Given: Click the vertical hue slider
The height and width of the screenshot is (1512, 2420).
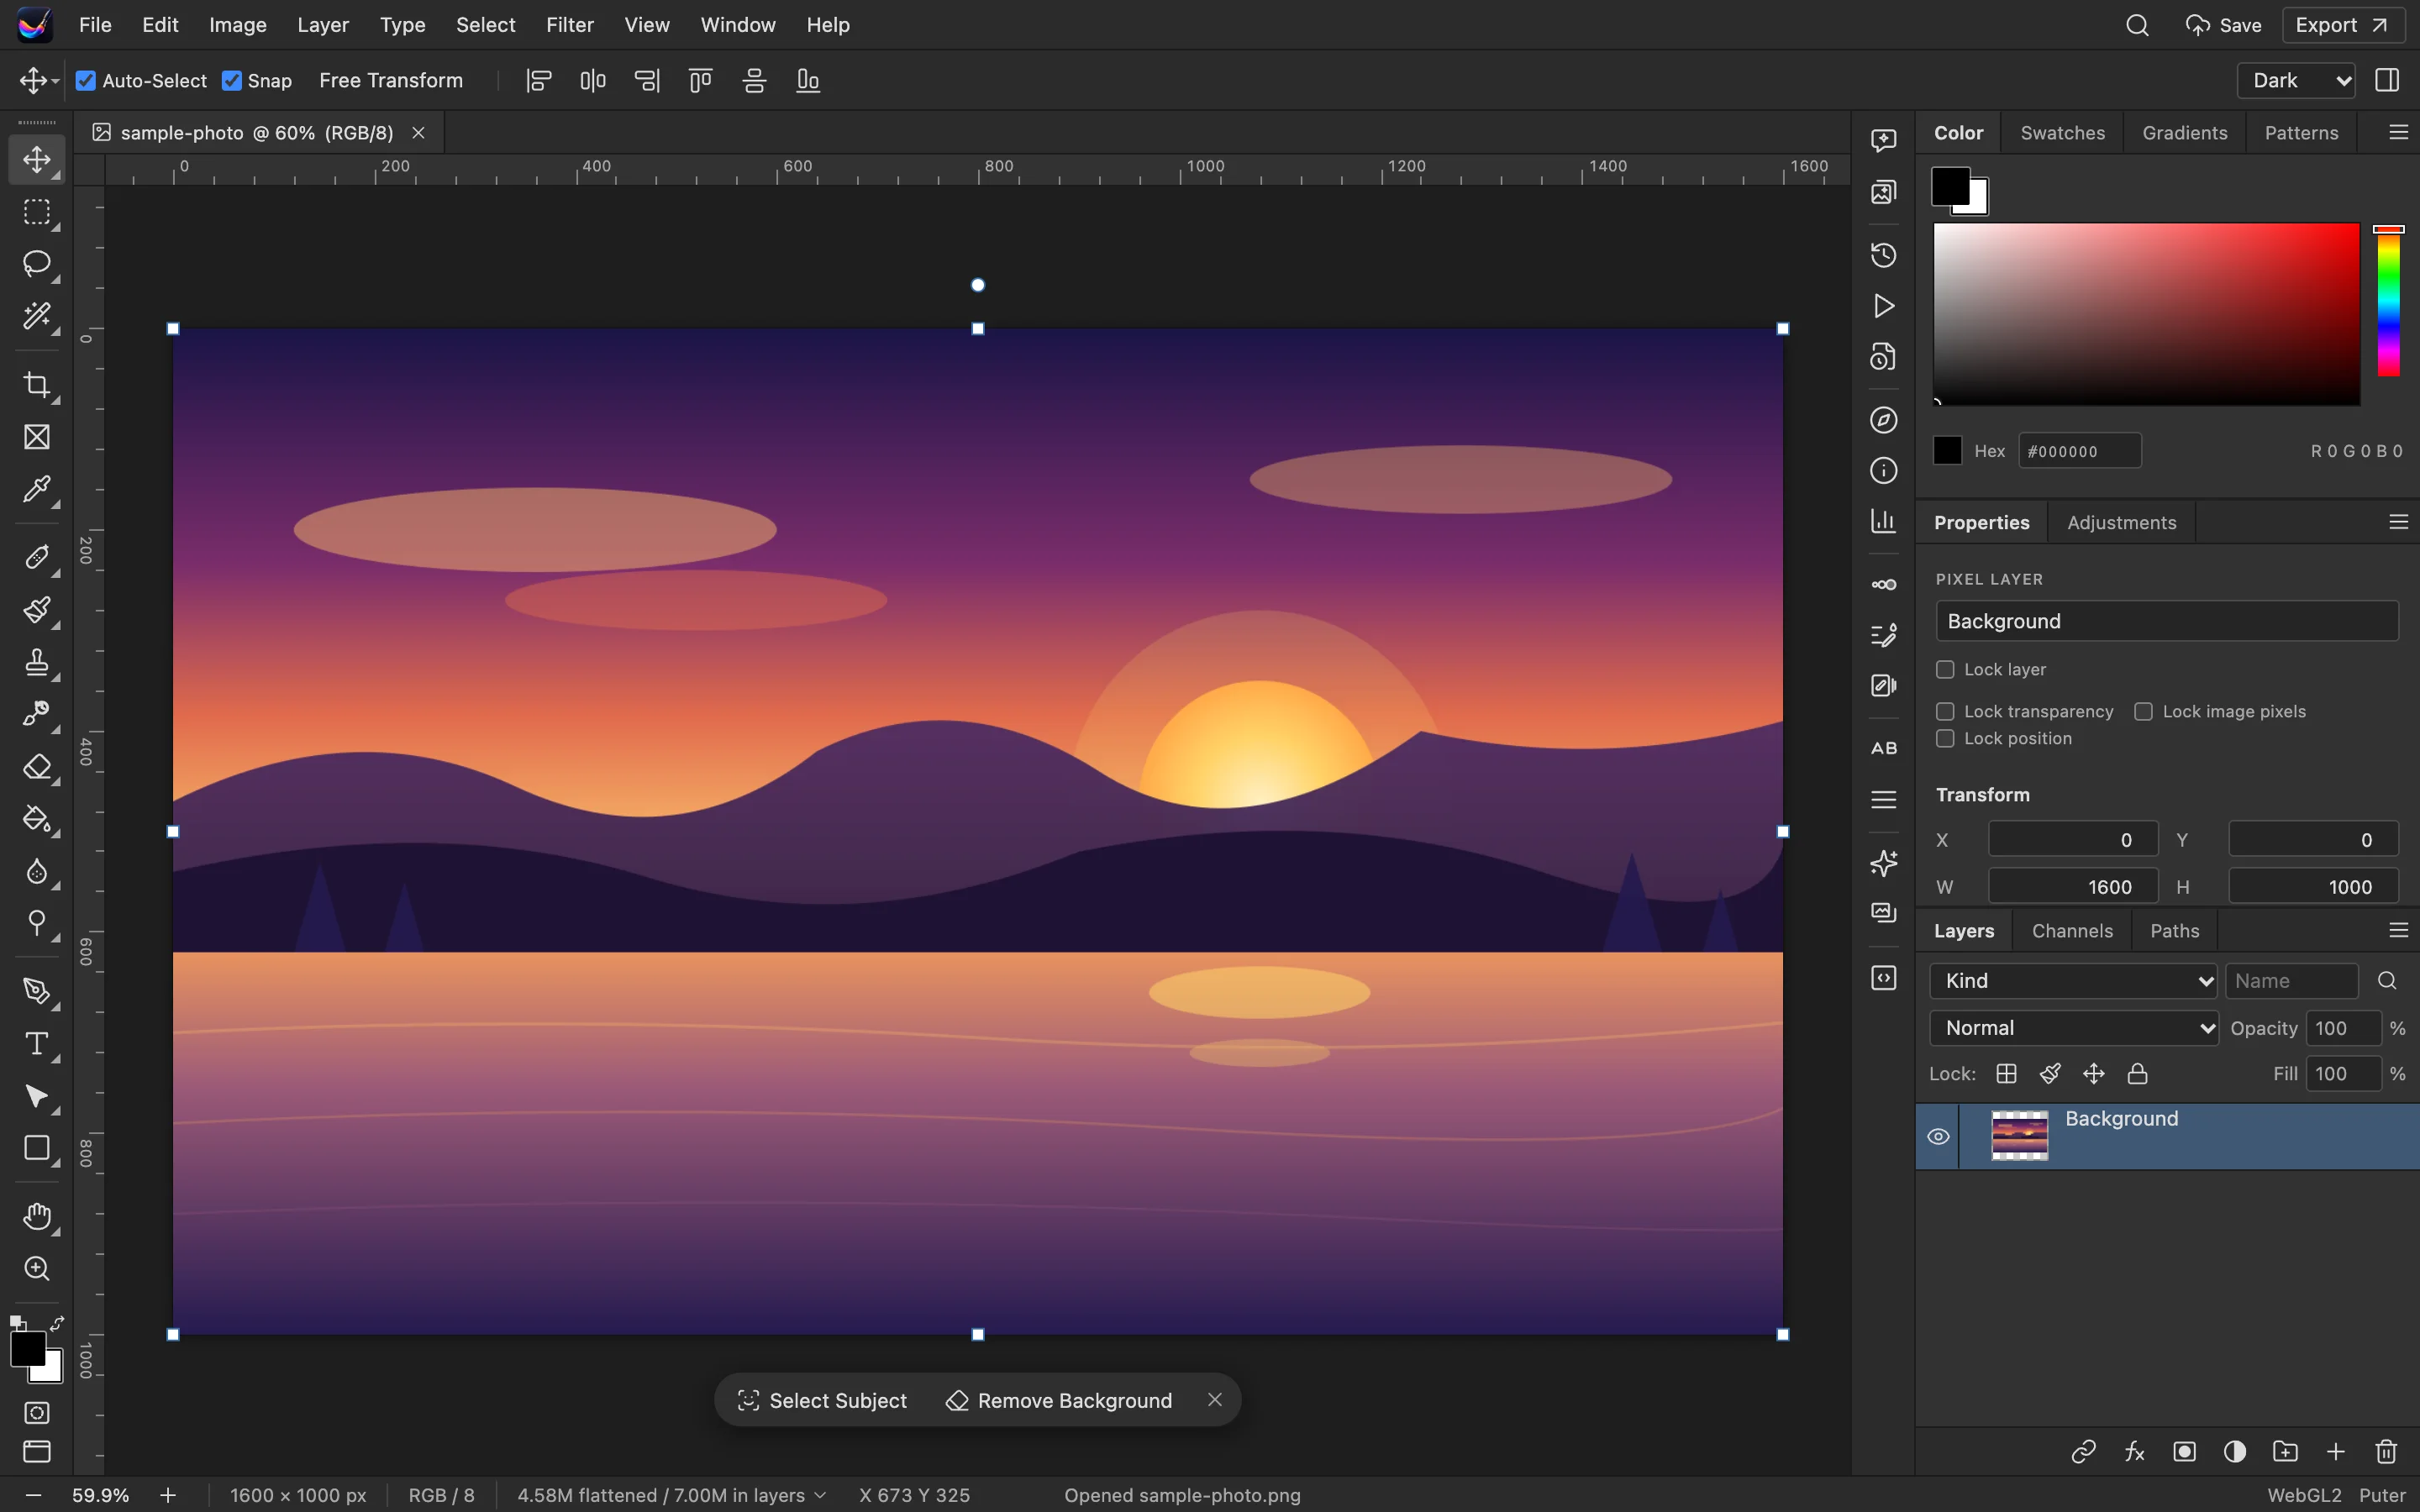Looking at the screenshot, I should point(2388,301).
